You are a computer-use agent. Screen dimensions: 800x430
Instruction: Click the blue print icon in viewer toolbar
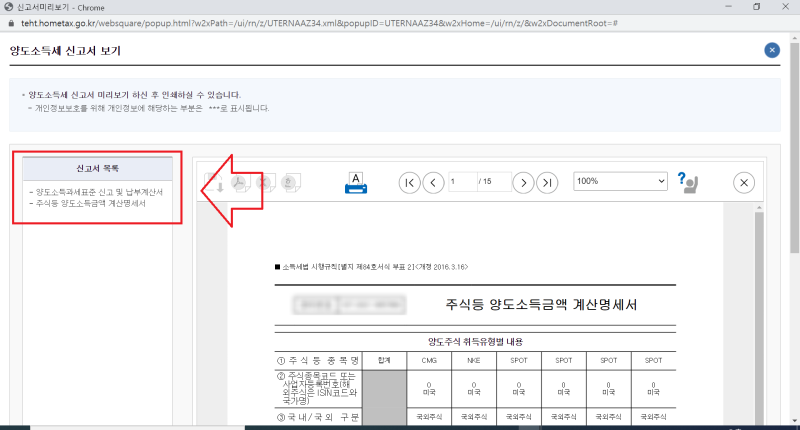point(356,183)
